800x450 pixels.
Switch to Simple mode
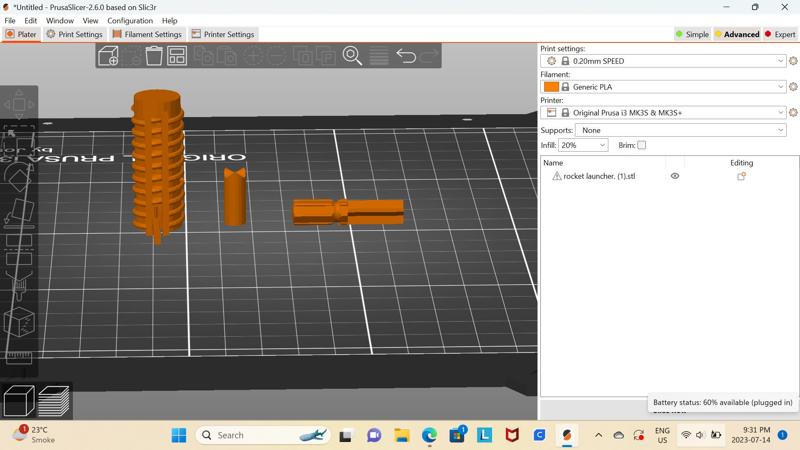point(692,34)
